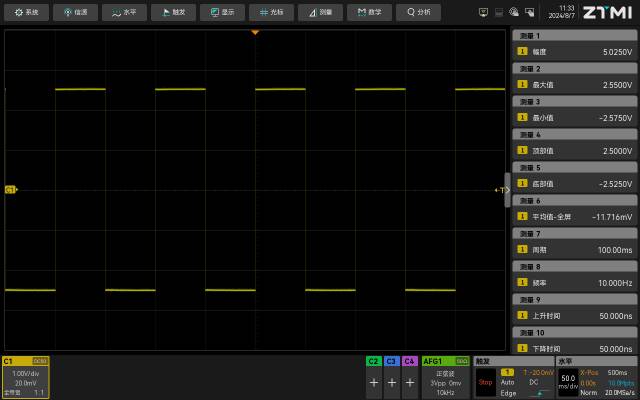Click the AFG1 正弦波 waveform type
The image size is (640, 400).
[445, 374]
